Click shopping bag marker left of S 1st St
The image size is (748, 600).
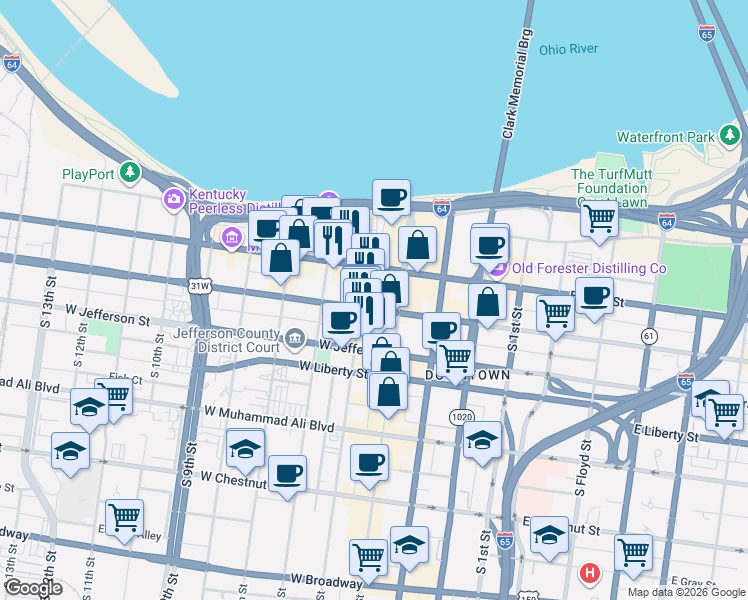[x=487, y=303]
